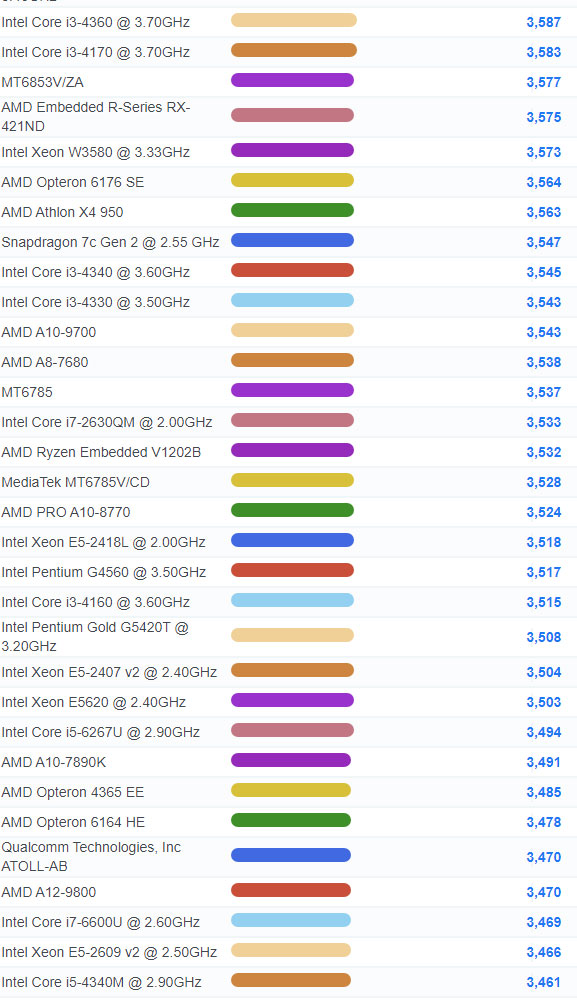Click the AMD A10-7890K entry

point(54,762)
